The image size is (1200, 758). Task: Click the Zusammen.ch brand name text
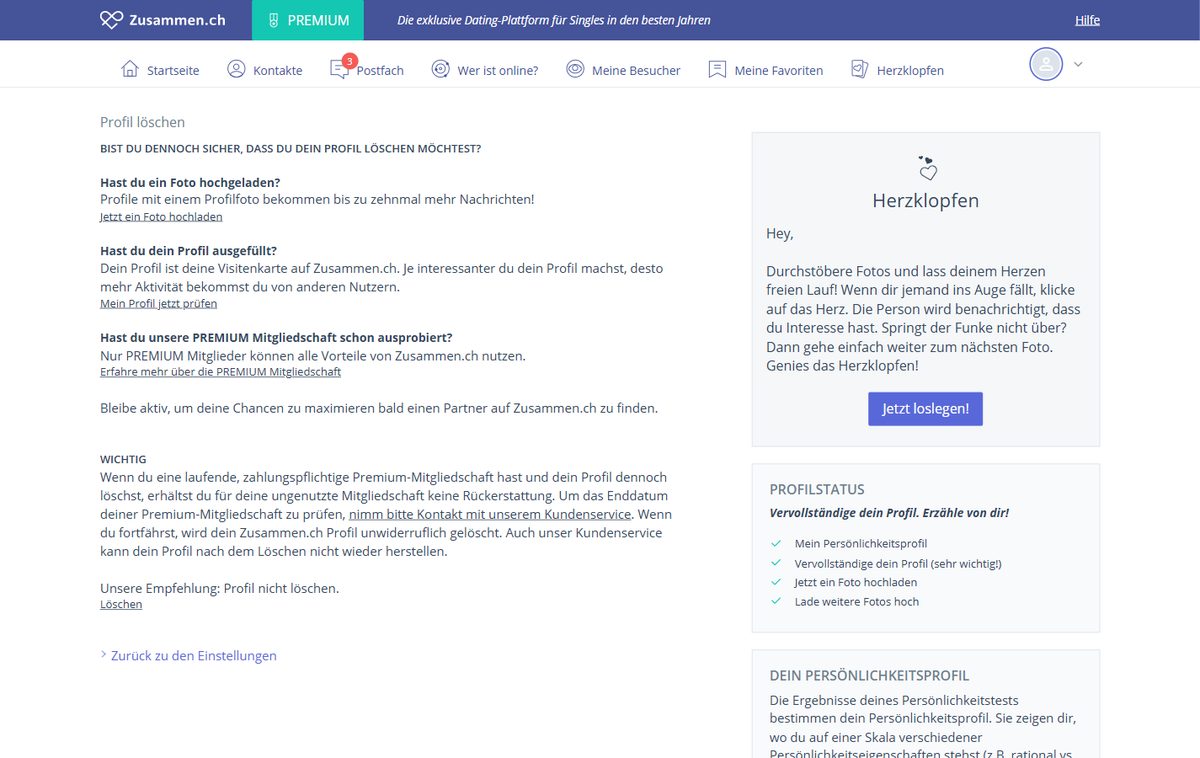(x=177, y=20)
